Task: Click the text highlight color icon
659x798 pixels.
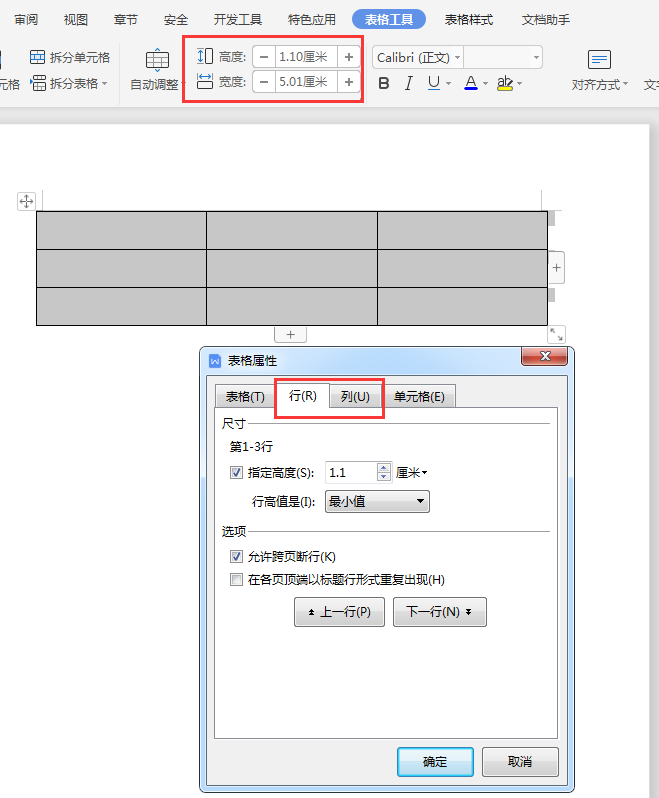Action: 505,84
